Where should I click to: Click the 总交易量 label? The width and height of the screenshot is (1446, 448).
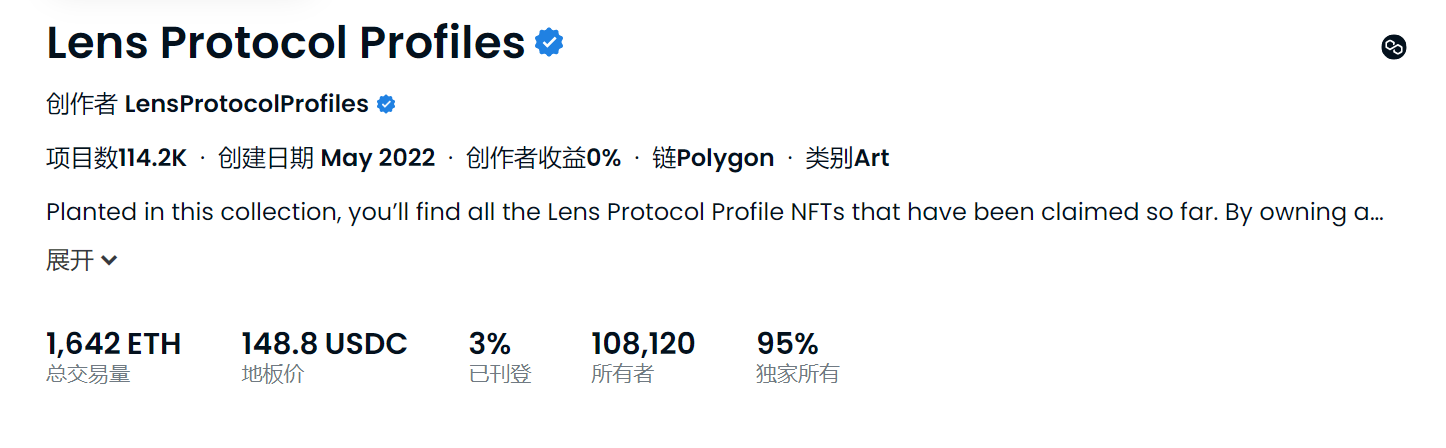coord(88,375)
